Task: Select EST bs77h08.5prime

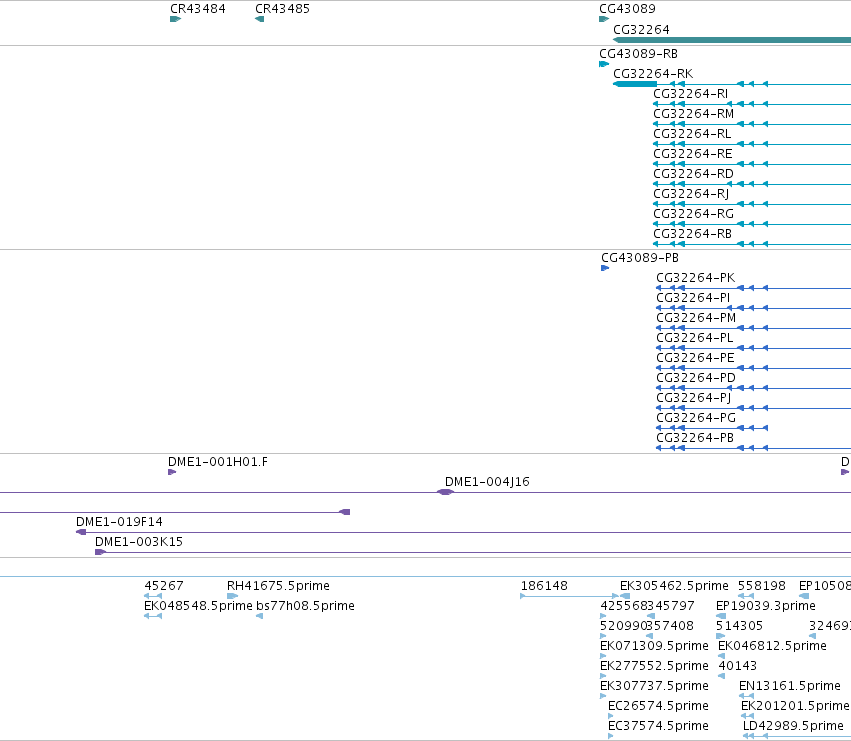Action: [259, 616]
